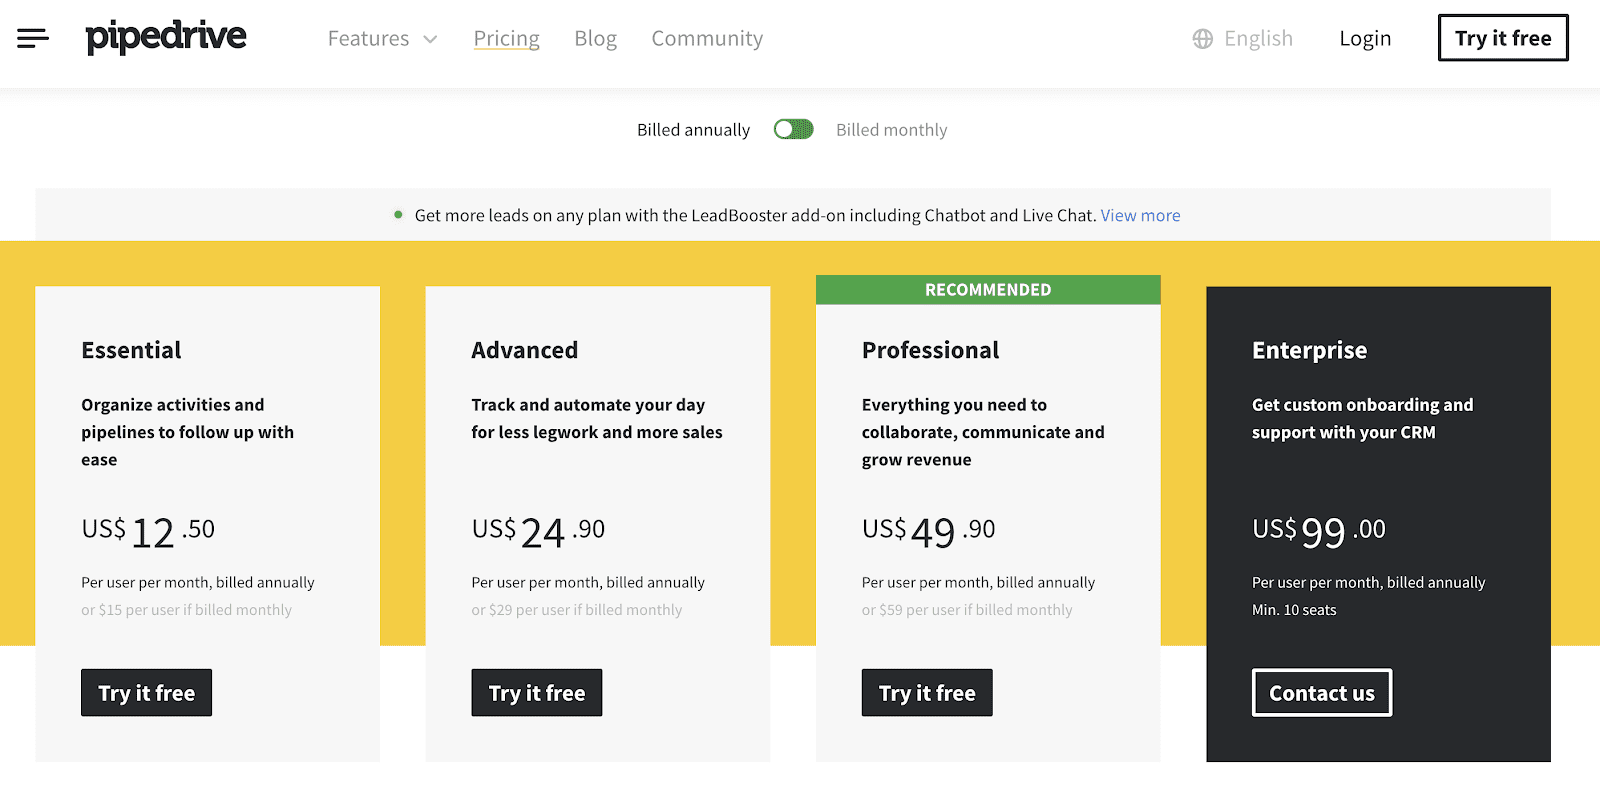Select the Billed annually label

[693, 130]
